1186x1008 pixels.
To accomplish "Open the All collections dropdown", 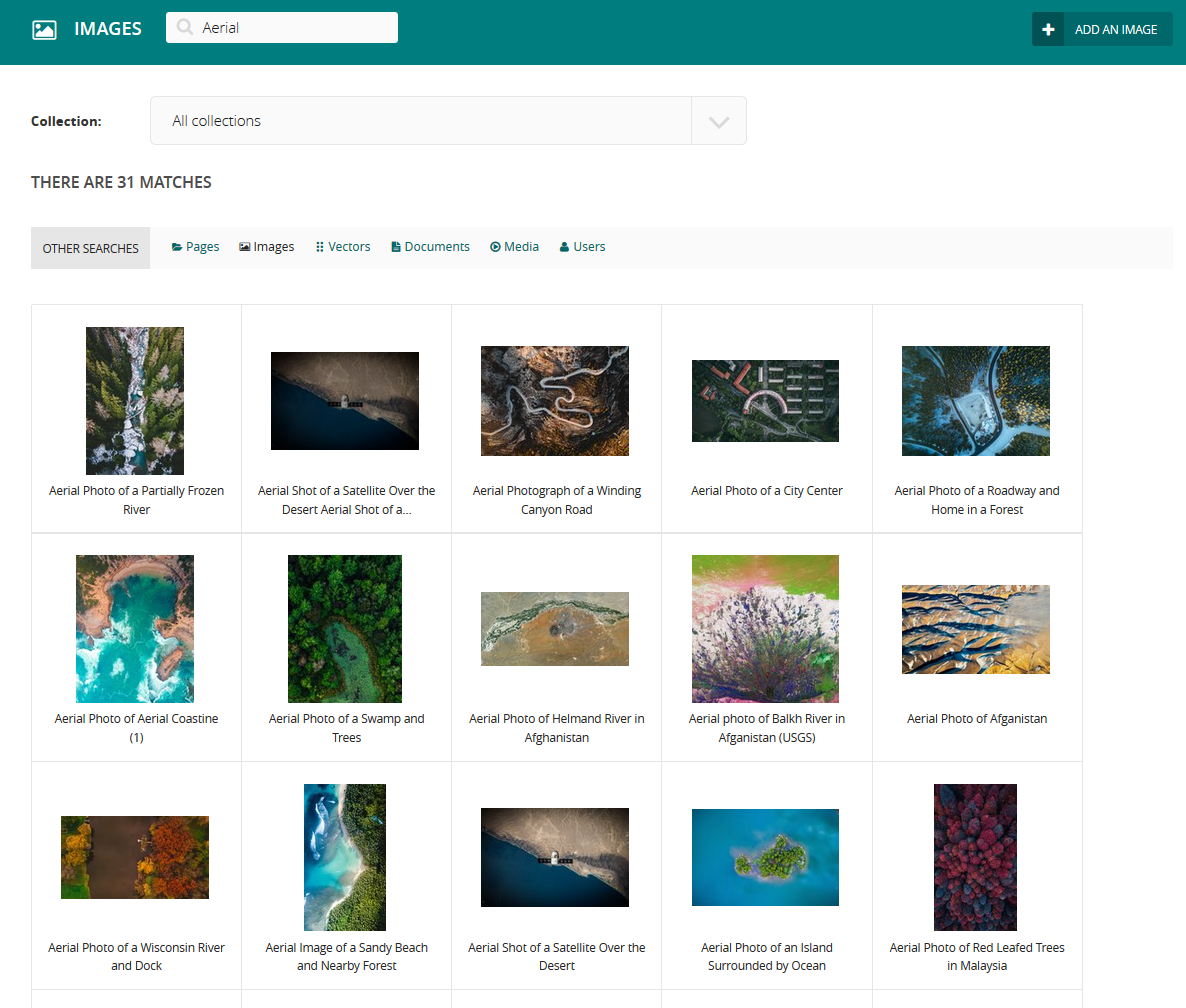I will [420, 120].
